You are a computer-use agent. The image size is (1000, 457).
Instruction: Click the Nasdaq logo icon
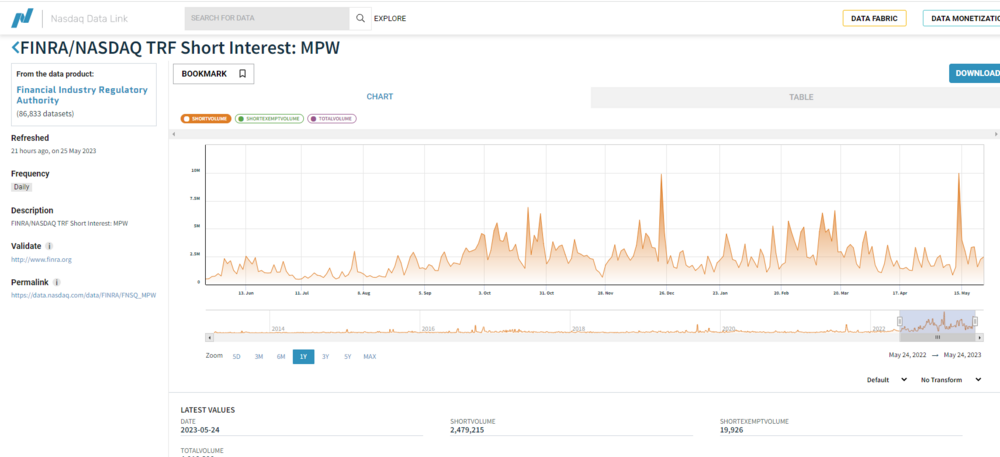click(22, 18)
